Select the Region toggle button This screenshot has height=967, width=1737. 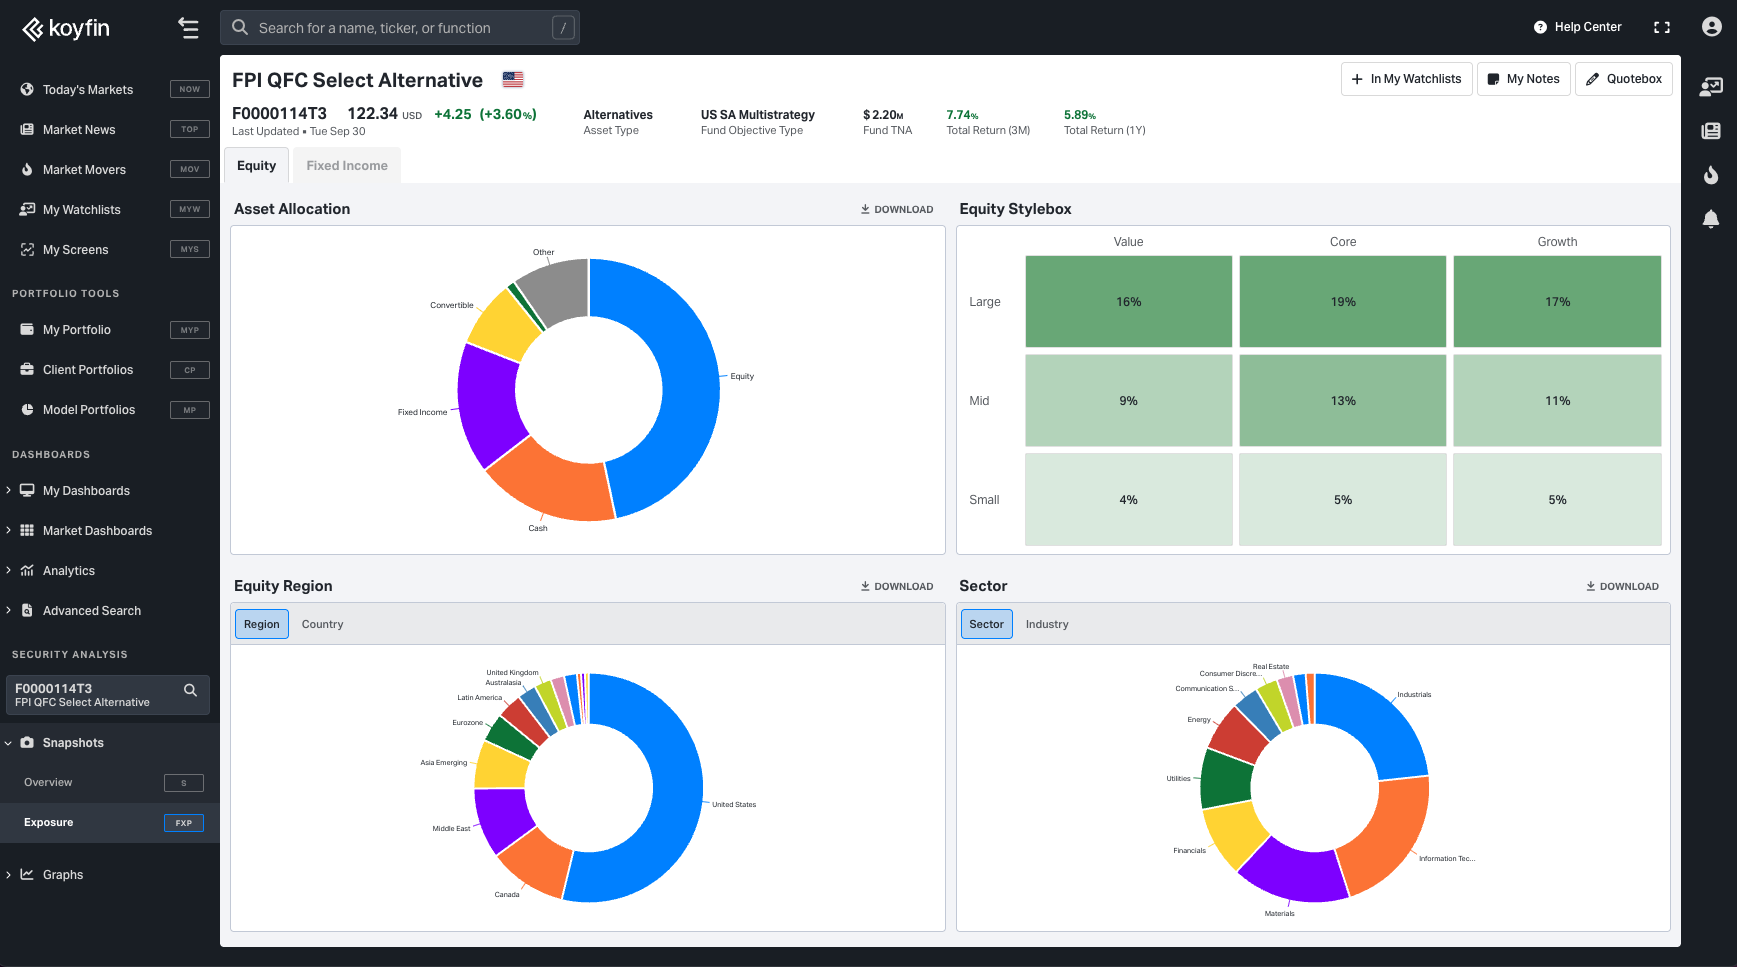262,624
